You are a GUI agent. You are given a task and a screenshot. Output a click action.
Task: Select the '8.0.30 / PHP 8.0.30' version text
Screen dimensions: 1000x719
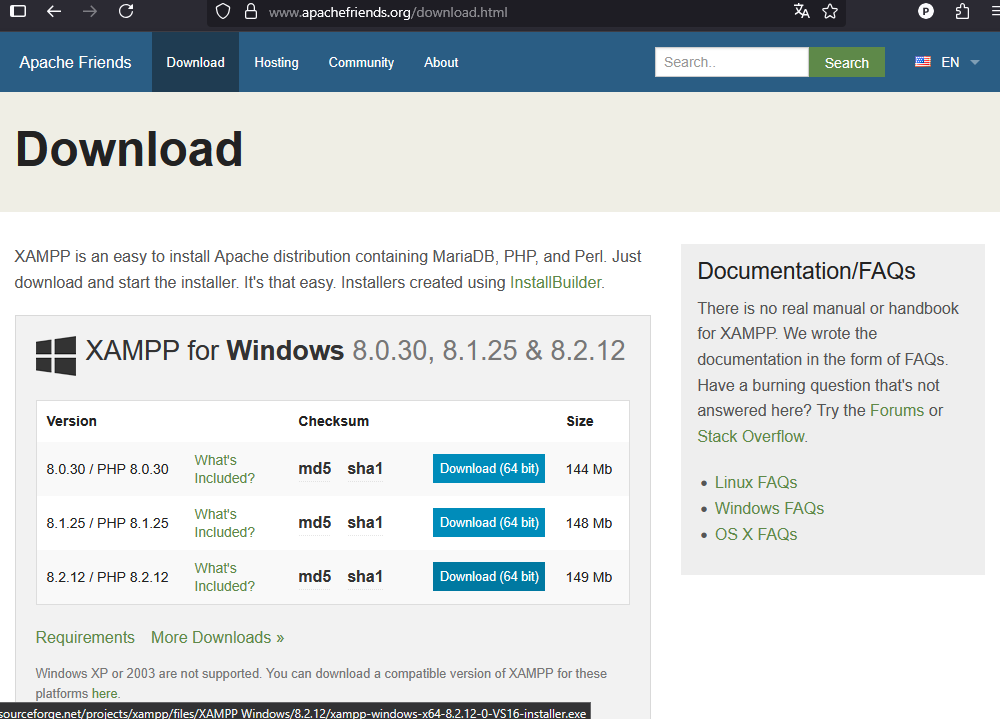[107, 470]
